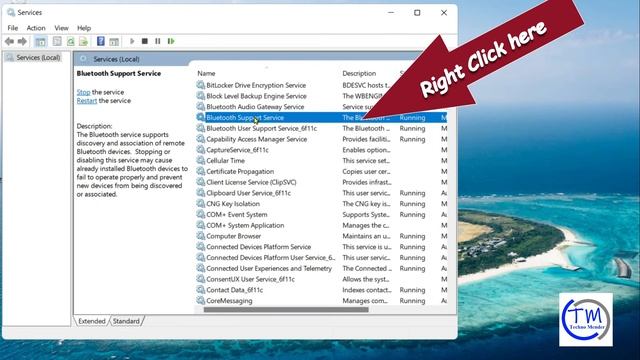Open the File menu
This screenshot has width=640, height=360.
(13, 28)
